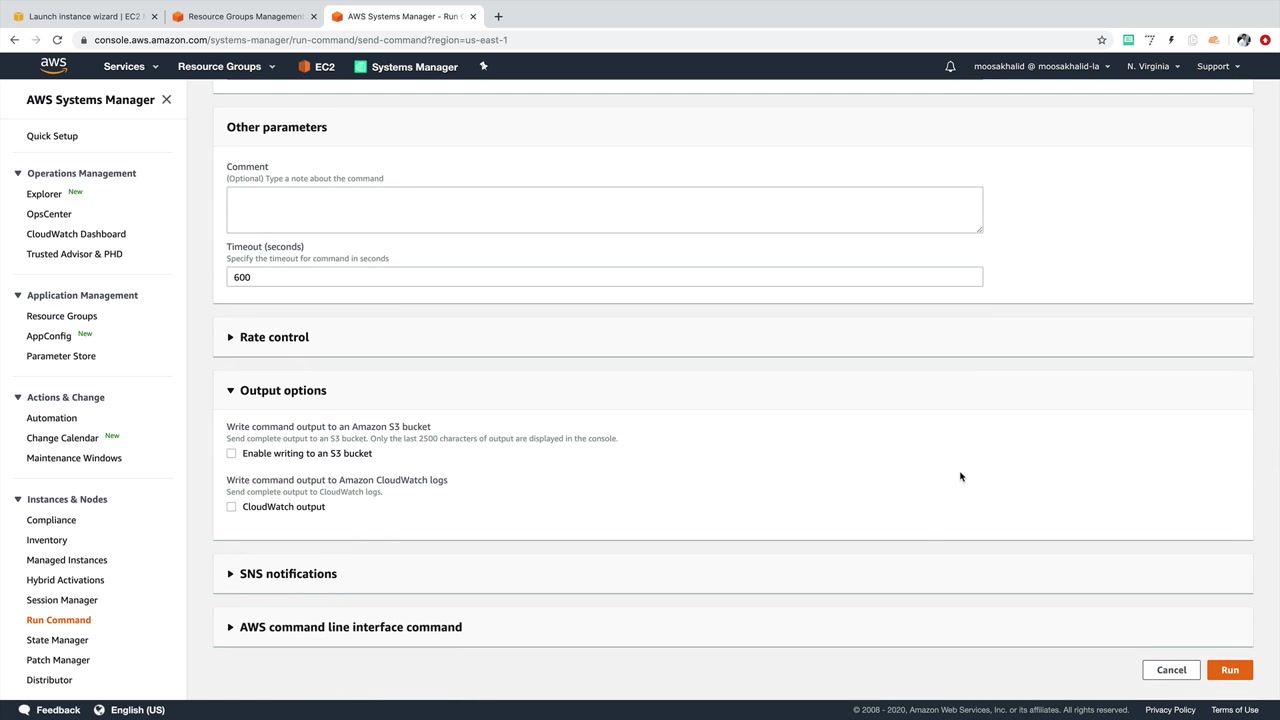Collapse the Instances & Nodes group

17,499
